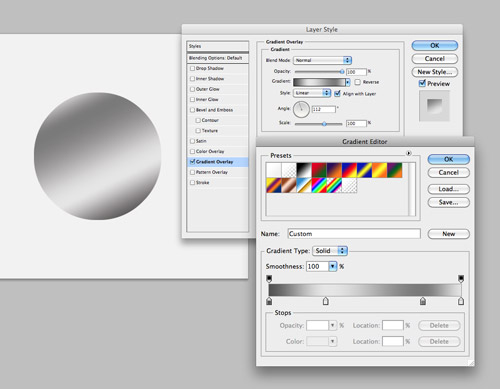Choose the Black, White gradient preset
Viewport: 500px width, 389px height.
(304, 170)
